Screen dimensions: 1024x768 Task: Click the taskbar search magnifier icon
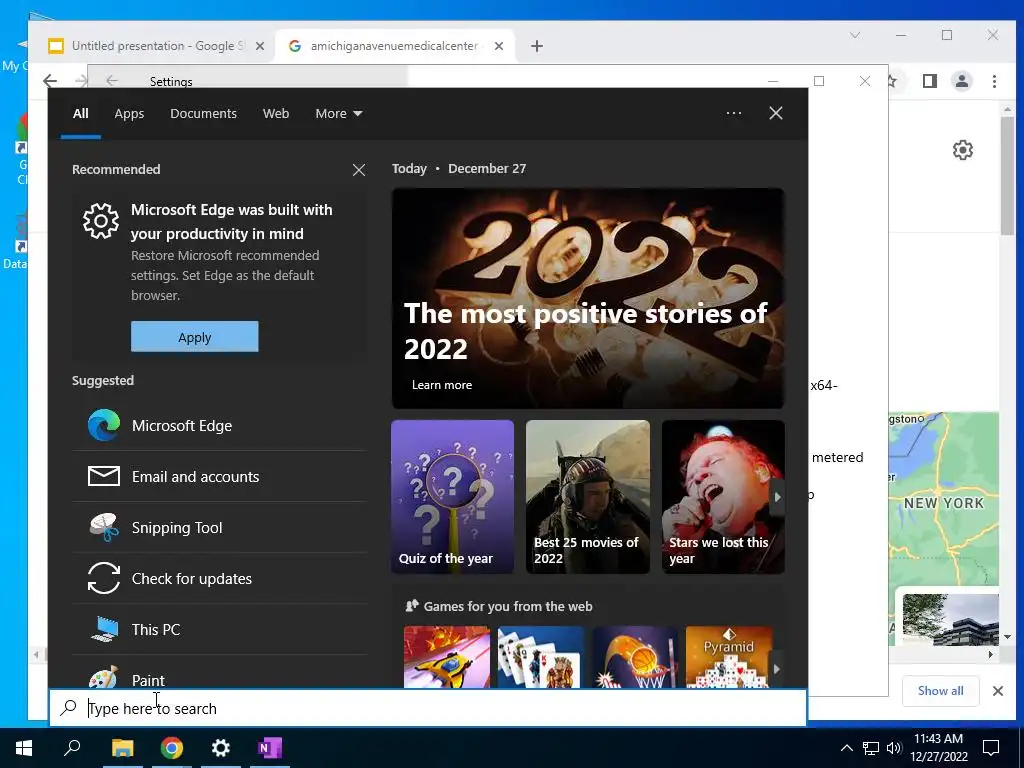pyautogui.click(x=72, y=748)
